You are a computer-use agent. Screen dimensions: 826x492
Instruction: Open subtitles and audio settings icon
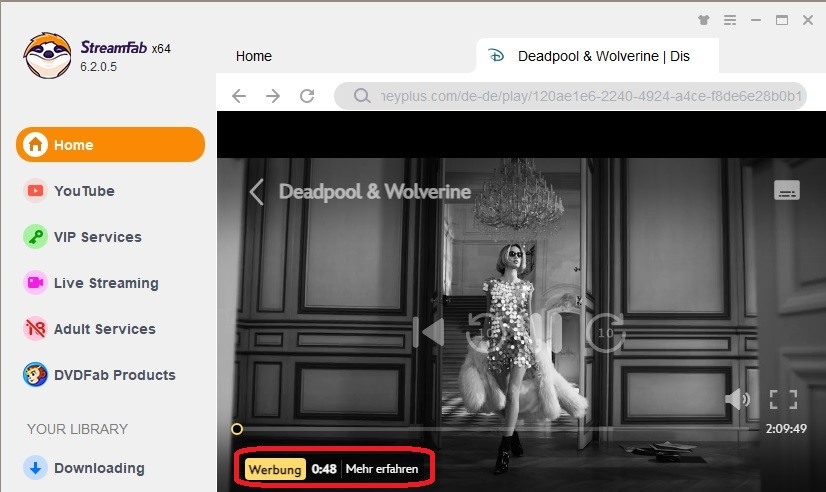786,191
